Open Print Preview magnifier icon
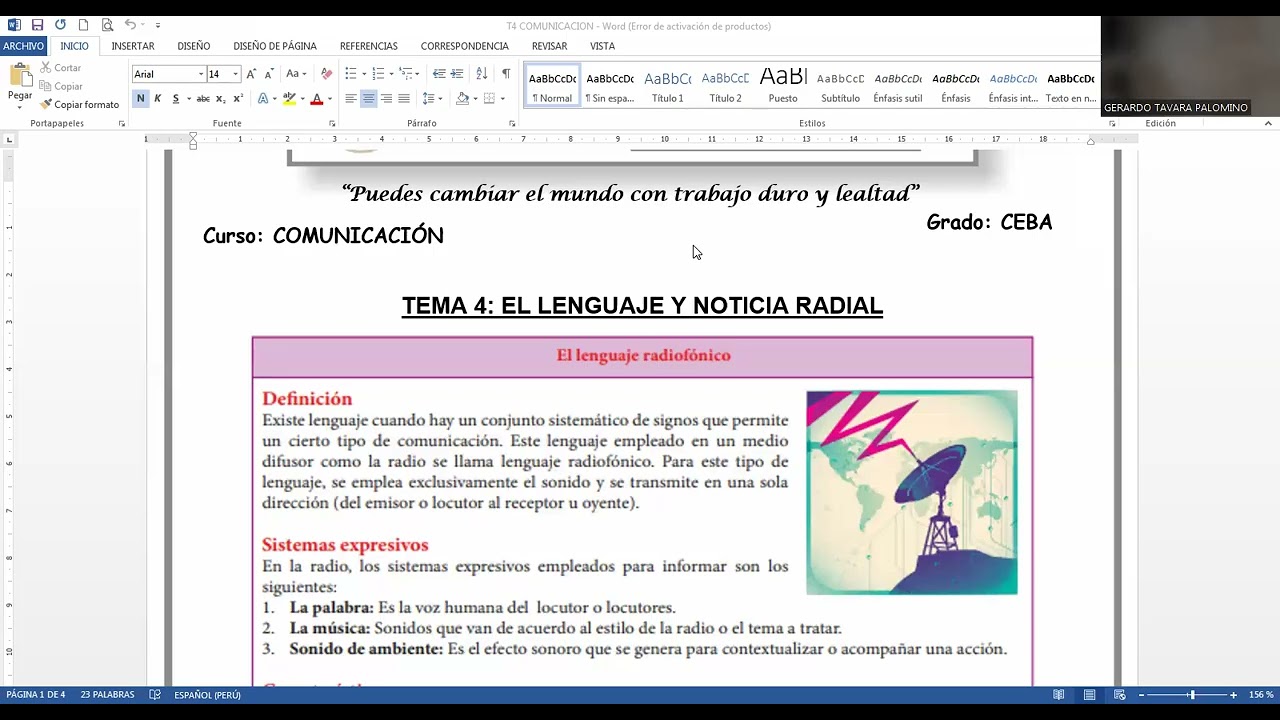The width and height of the screenshot is (1280, 720). pos(107,25)
